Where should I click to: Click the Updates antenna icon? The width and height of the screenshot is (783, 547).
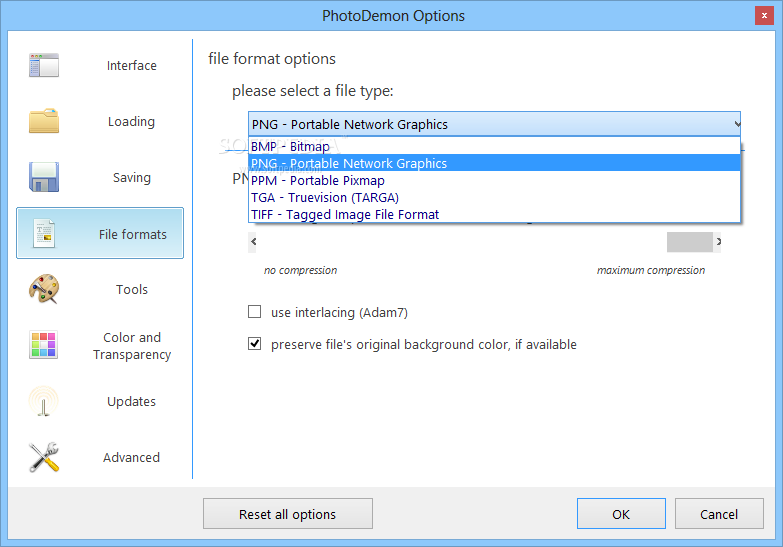(44, 401)
